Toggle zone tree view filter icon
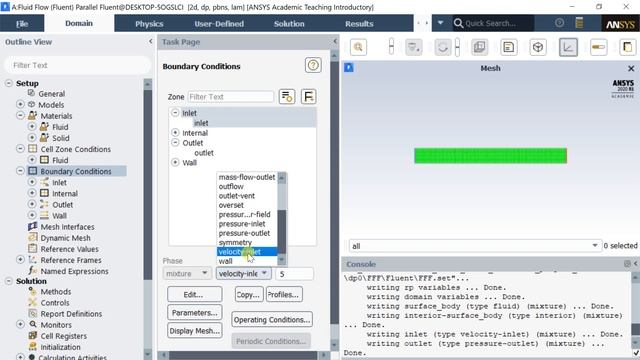The height and width of the screenshot is (360, 640). (x=287, y=97)
